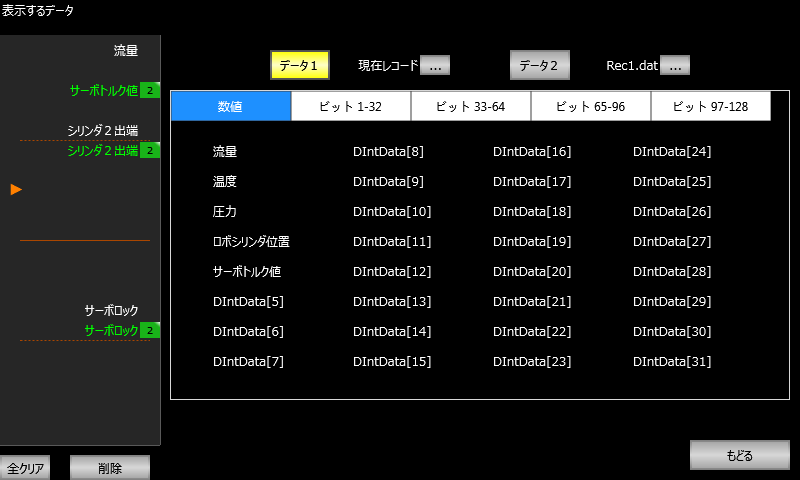The width and height of the screenshot is (800, 480).
Task: Click the もどる back button
Action: [739, 455]
